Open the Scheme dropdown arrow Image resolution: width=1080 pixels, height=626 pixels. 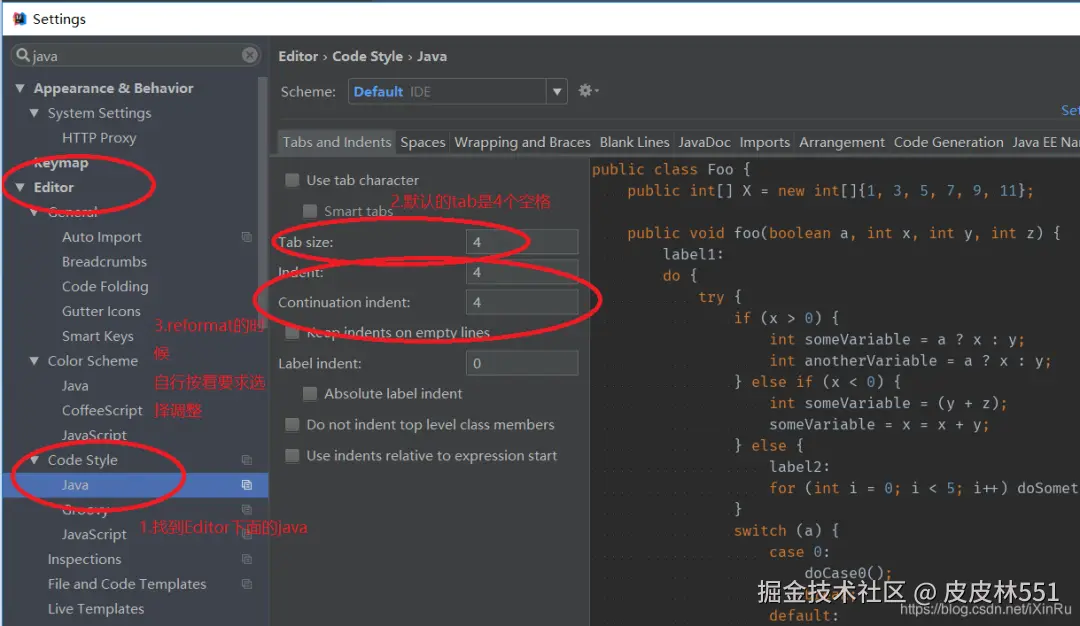click(557, 91)
